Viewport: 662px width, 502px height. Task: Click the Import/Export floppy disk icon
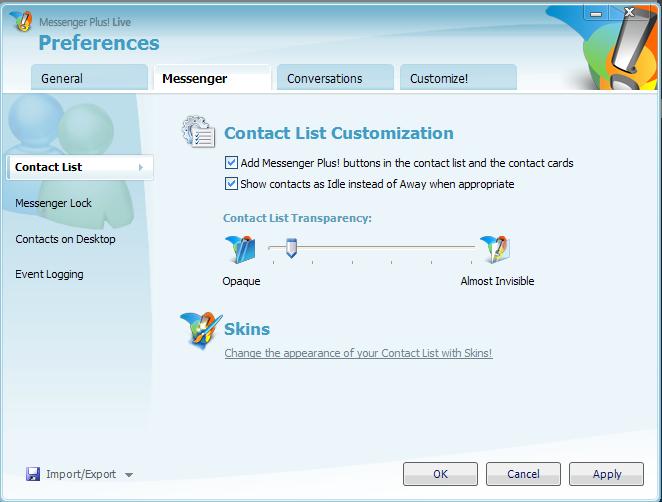point(32,474)
